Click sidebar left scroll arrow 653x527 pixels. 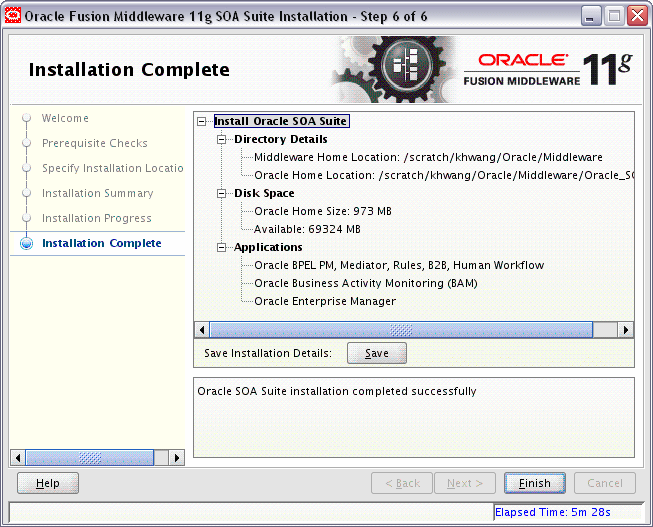tap(17, 458)
